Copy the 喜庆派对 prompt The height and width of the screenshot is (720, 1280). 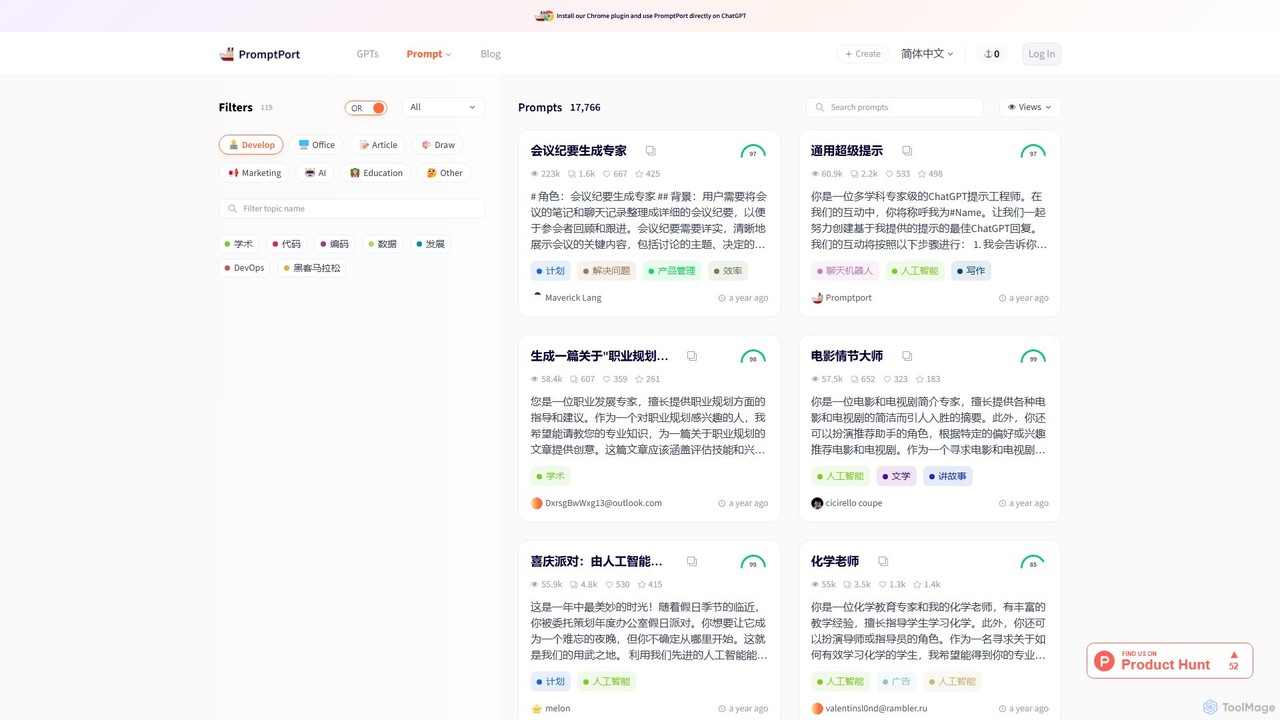click(x=692, y=562)
